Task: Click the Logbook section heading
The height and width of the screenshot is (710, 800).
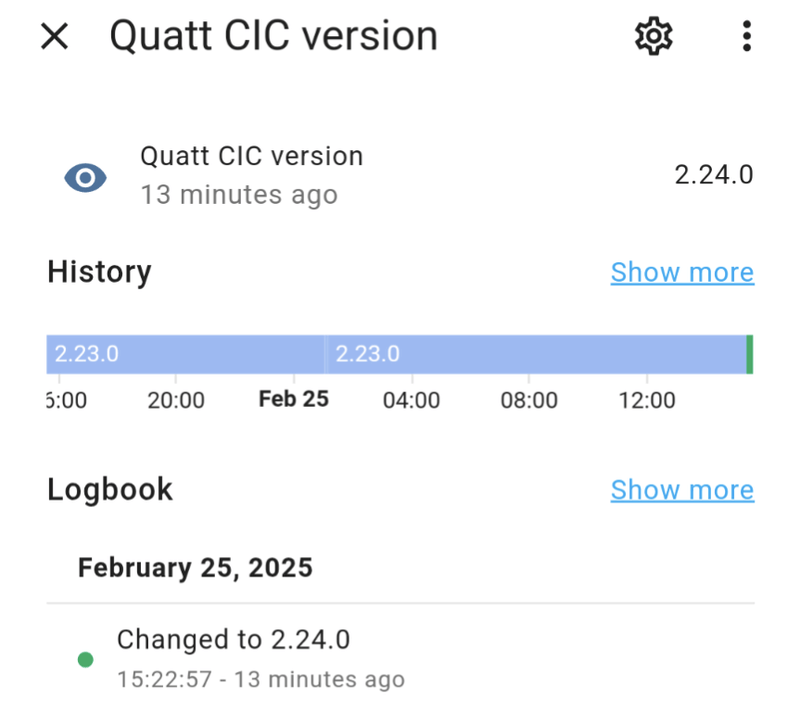Action: 110,490
